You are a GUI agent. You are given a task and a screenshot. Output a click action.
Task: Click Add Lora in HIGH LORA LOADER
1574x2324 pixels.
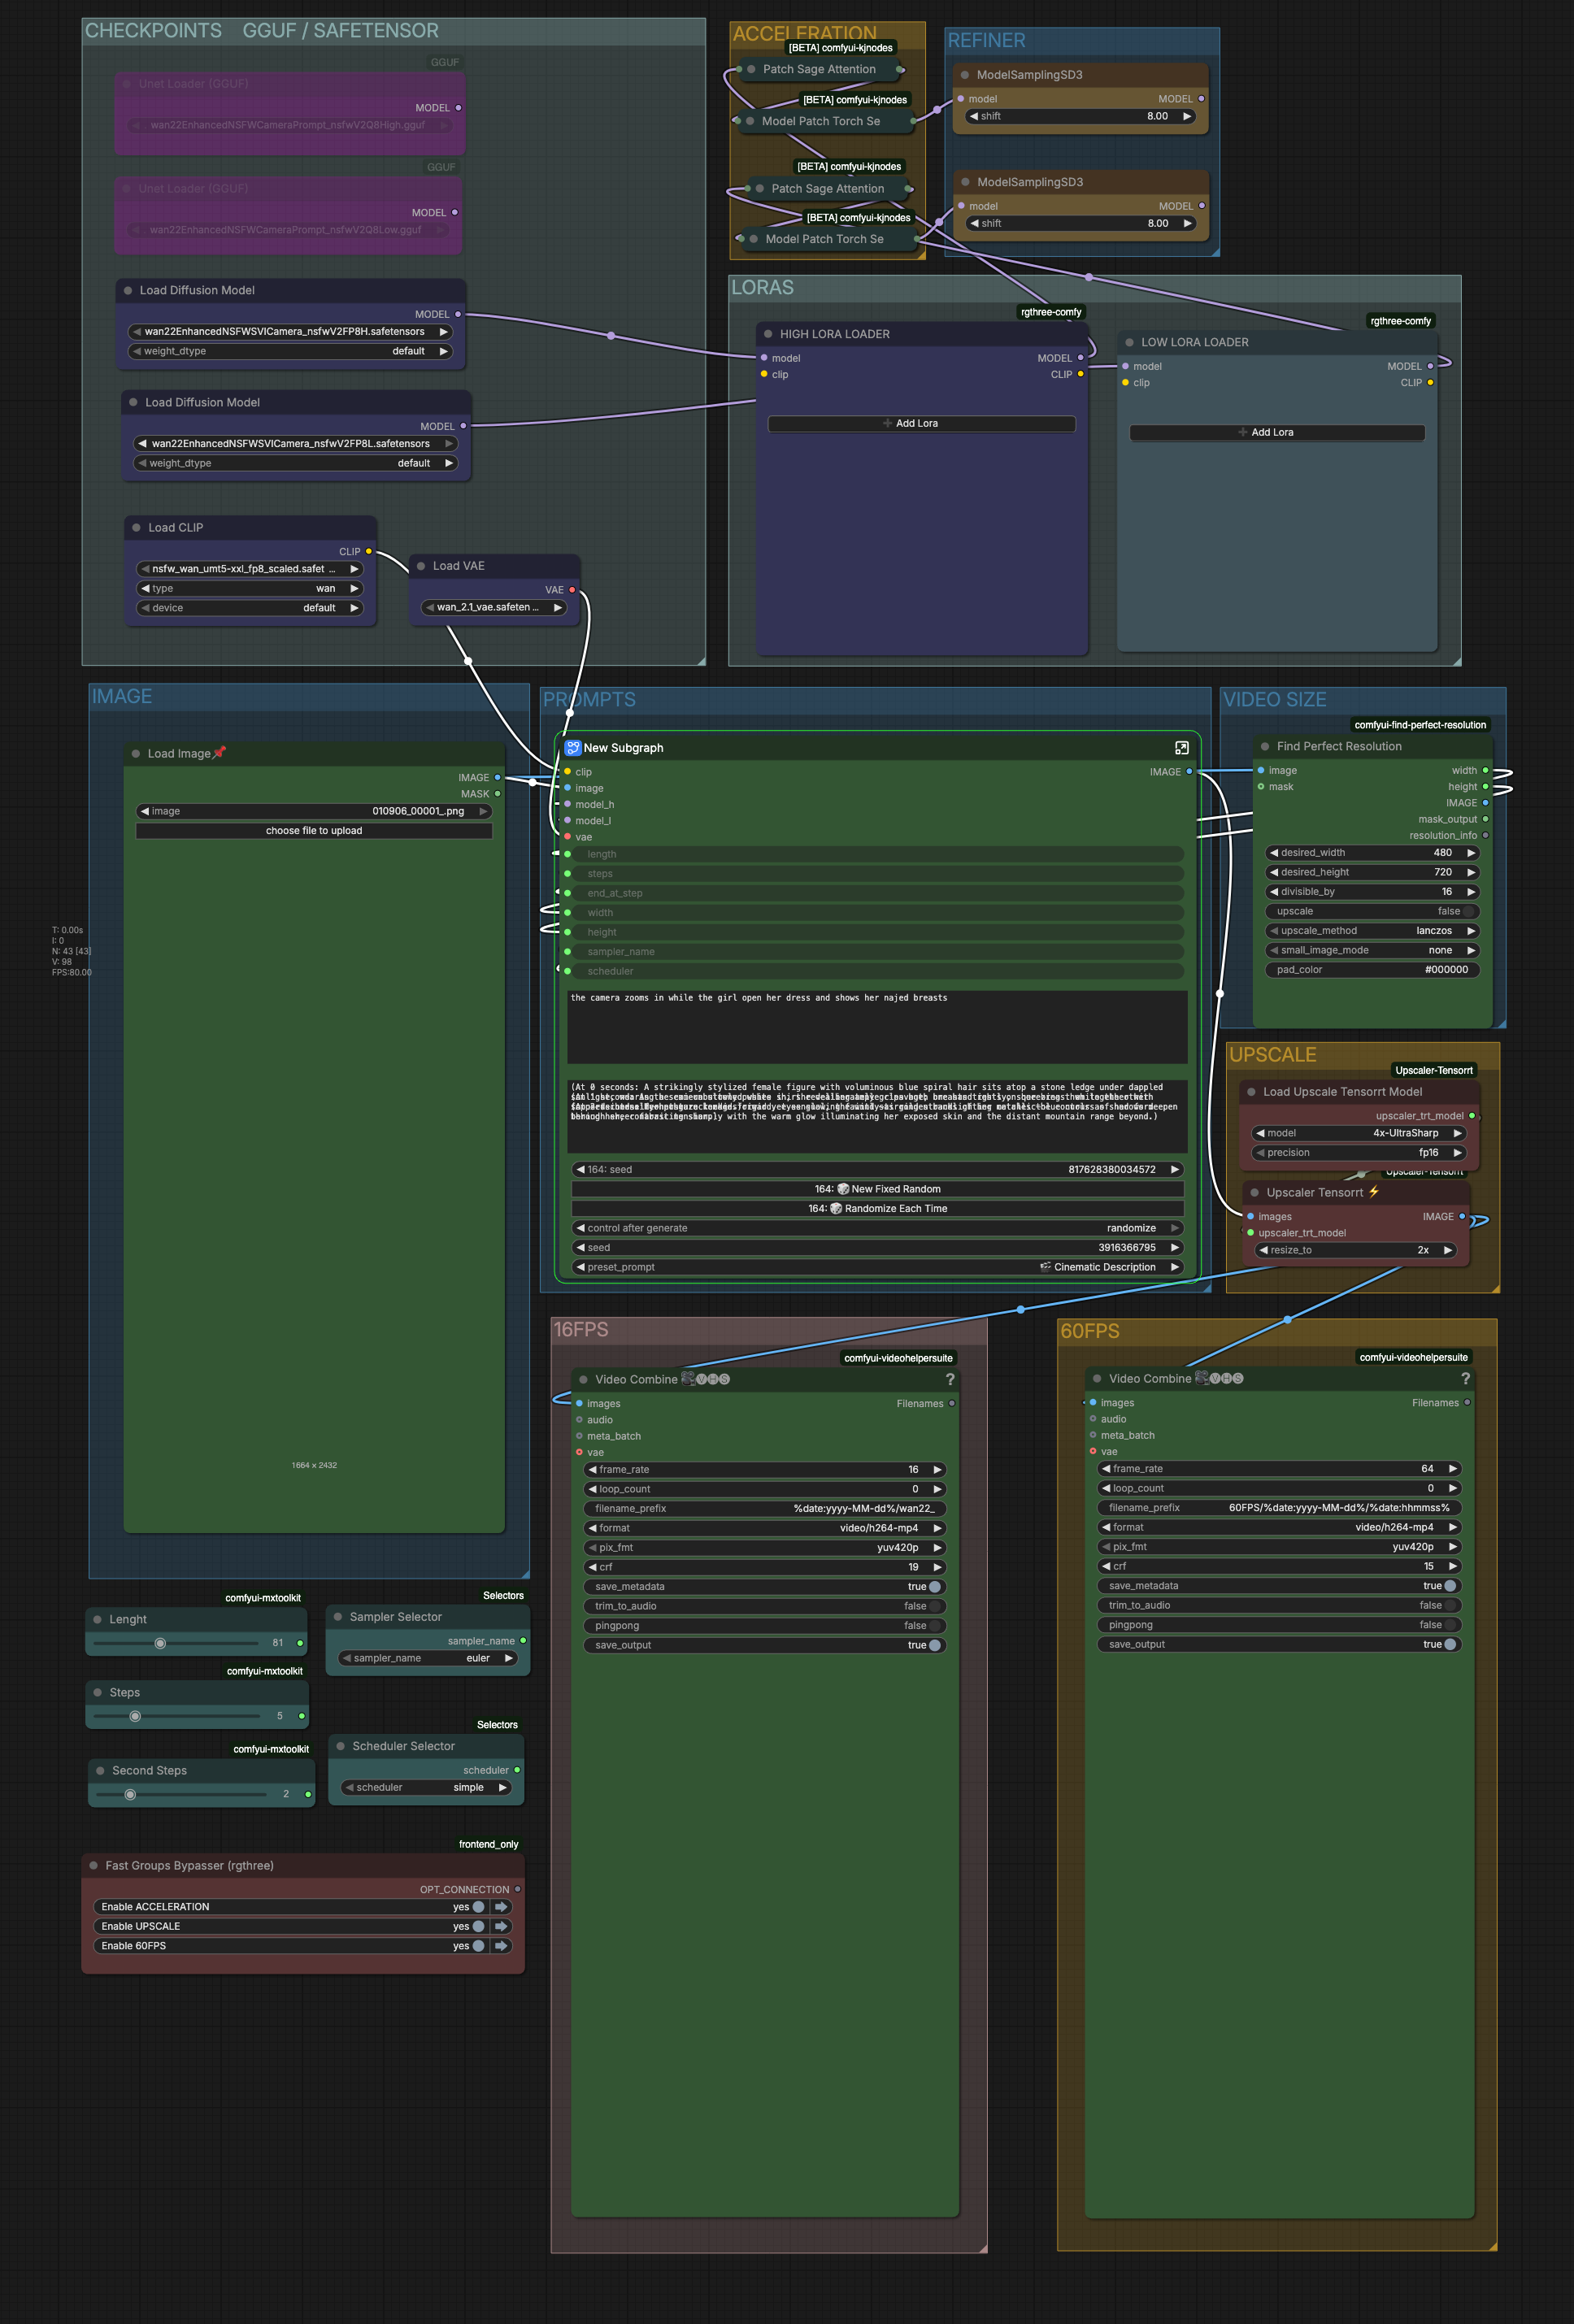click(921, 424)
